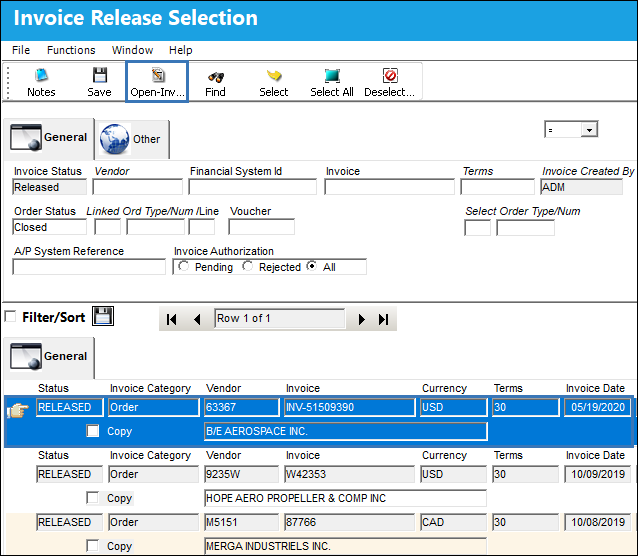Image resolution: width=638 pixels, height=556 pixels.
Task: Enable the Filter/Sort checkbox
Action: coord(10,316)
